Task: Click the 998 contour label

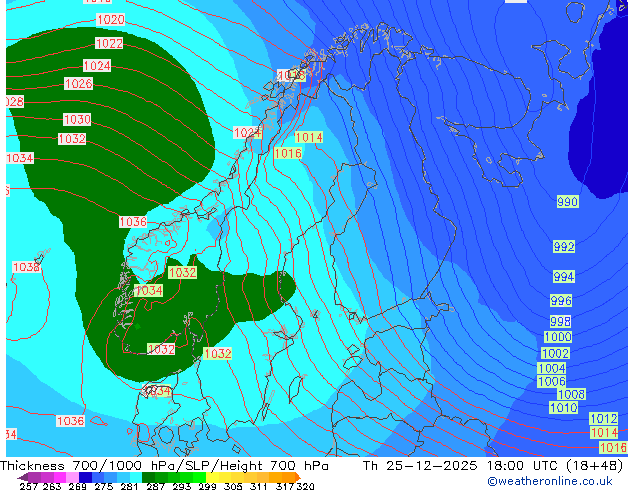Action: (560, 321)
